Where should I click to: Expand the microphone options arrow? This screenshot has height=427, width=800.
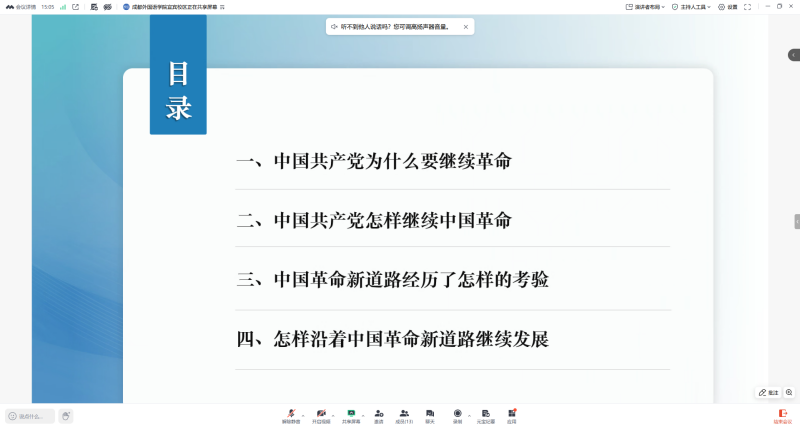tap(304, 413)
